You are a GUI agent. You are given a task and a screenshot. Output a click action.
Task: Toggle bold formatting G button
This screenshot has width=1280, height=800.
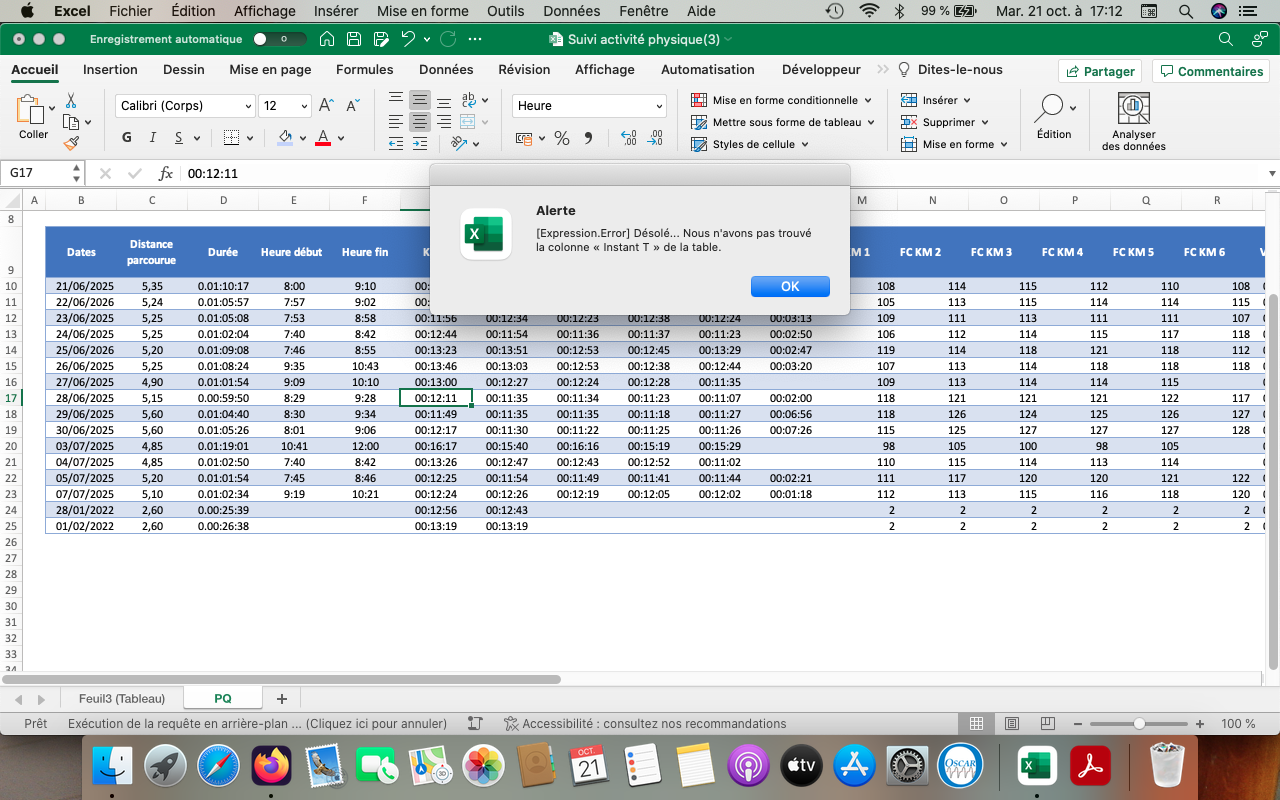[126, 138]
